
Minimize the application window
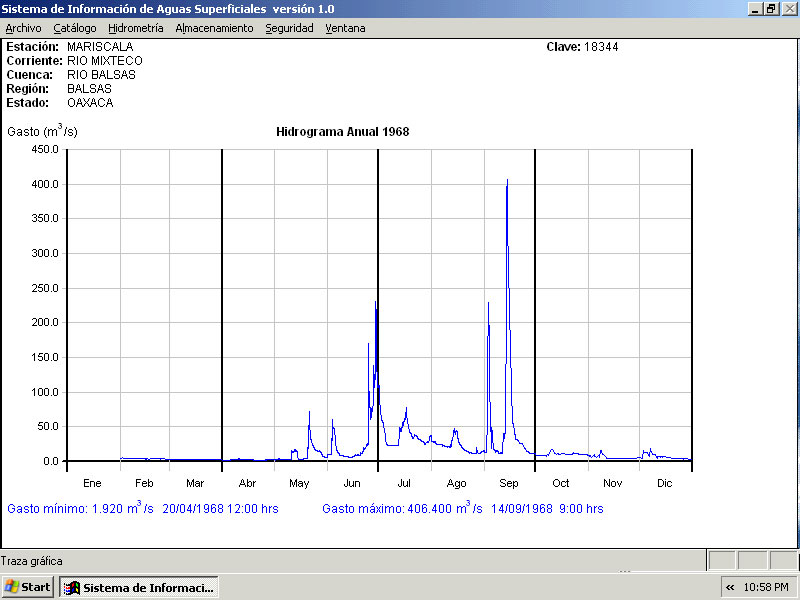tap(755, 8)
